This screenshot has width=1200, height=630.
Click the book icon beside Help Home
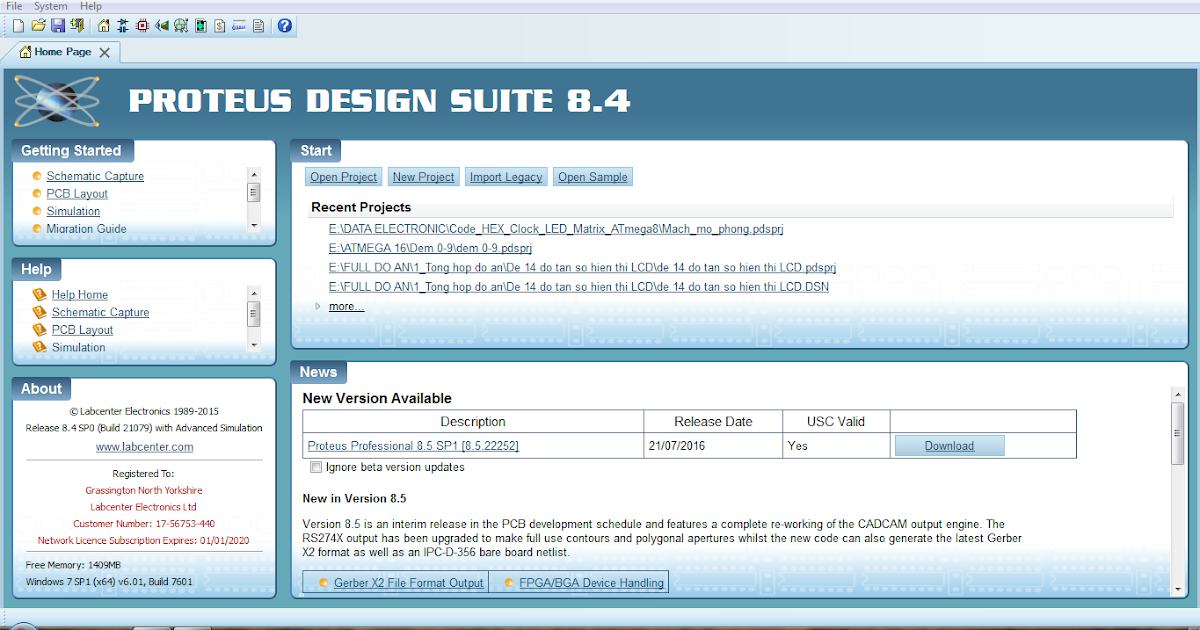pyautogui.click(x=40, y=295)
